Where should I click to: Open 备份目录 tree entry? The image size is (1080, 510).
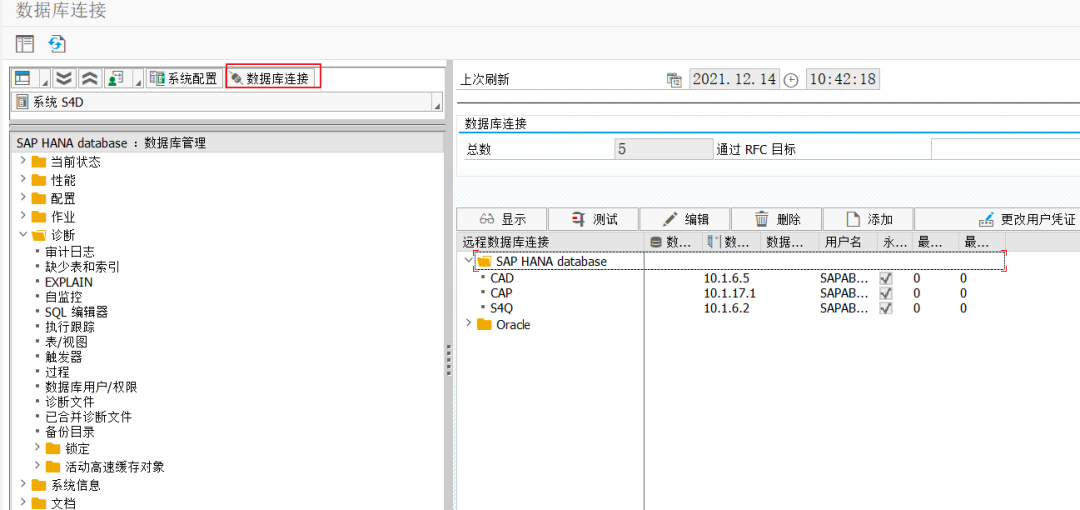(70, 432)
